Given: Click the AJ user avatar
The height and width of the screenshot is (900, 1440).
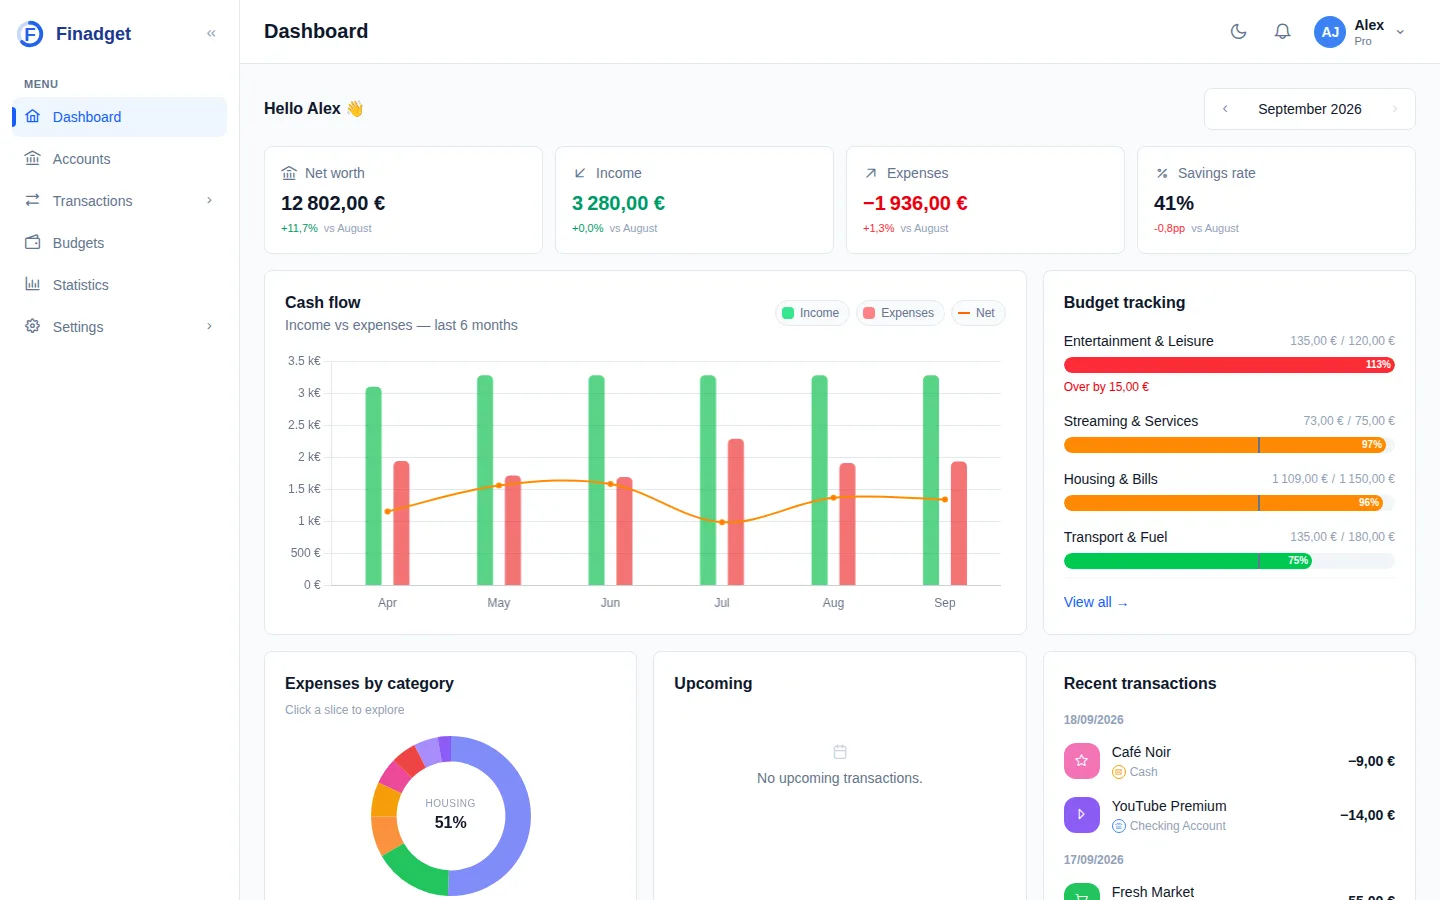Looking at the screenshot, I should (1330, 32).
